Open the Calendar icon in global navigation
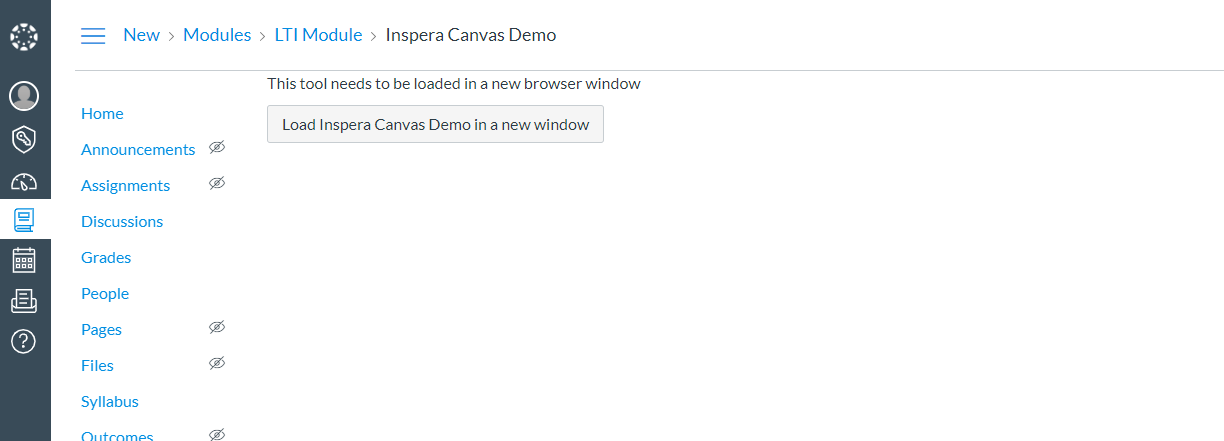Screen dimensions: 1224x441 (24, 260)
